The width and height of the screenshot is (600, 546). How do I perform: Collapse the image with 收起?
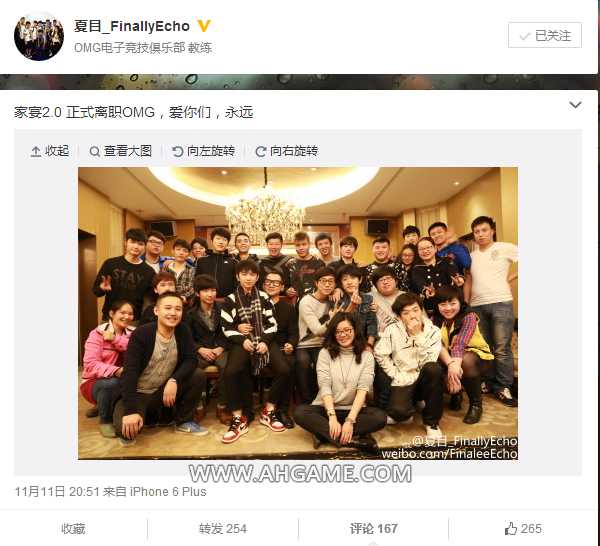(50, 151)
